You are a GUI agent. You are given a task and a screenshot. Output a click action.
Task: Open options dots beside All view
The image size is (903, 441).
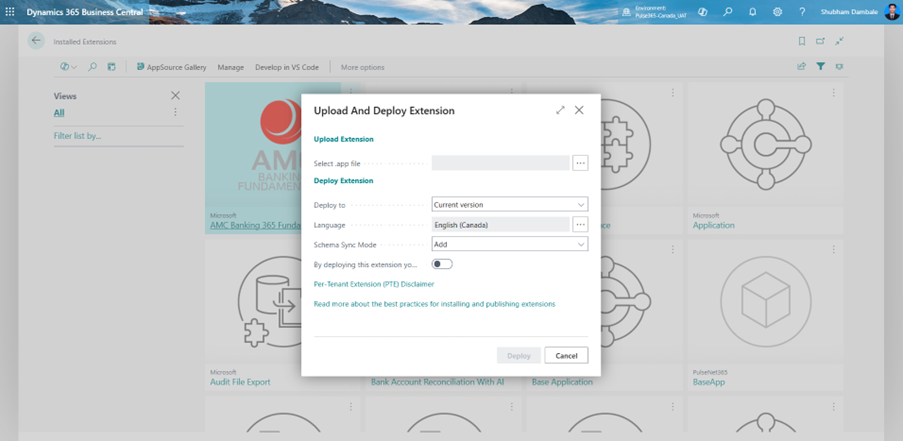click(x=176, y=112)
